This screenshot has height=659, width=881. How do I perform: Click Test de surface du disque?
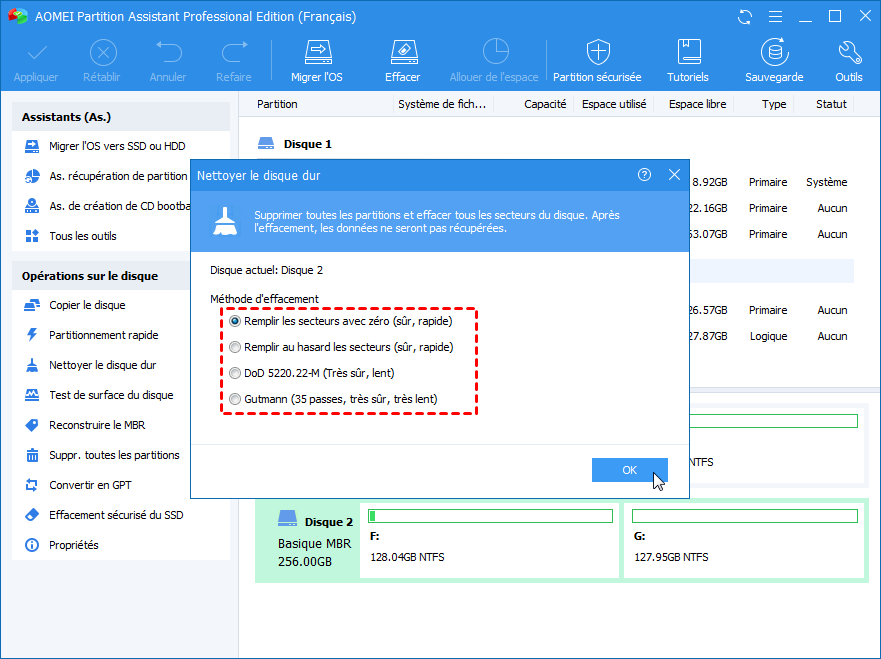pos(99,395)
